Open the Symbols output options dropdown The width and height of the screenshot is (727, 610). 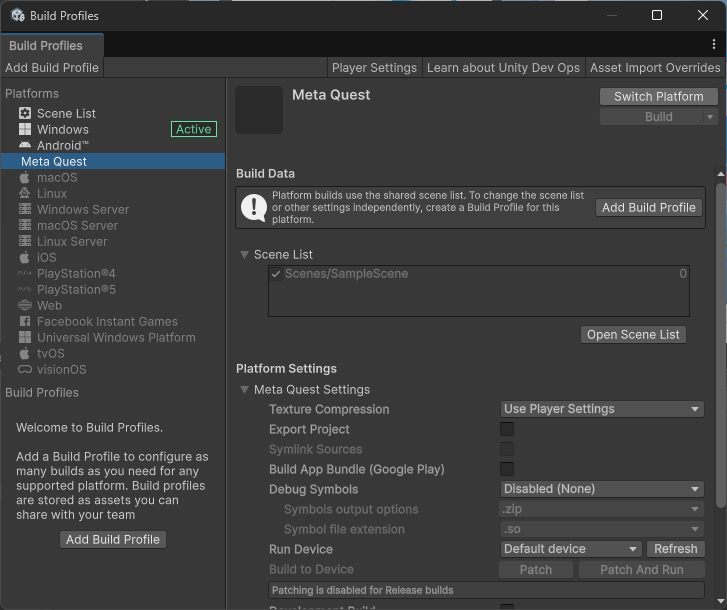tap(602, 508)
